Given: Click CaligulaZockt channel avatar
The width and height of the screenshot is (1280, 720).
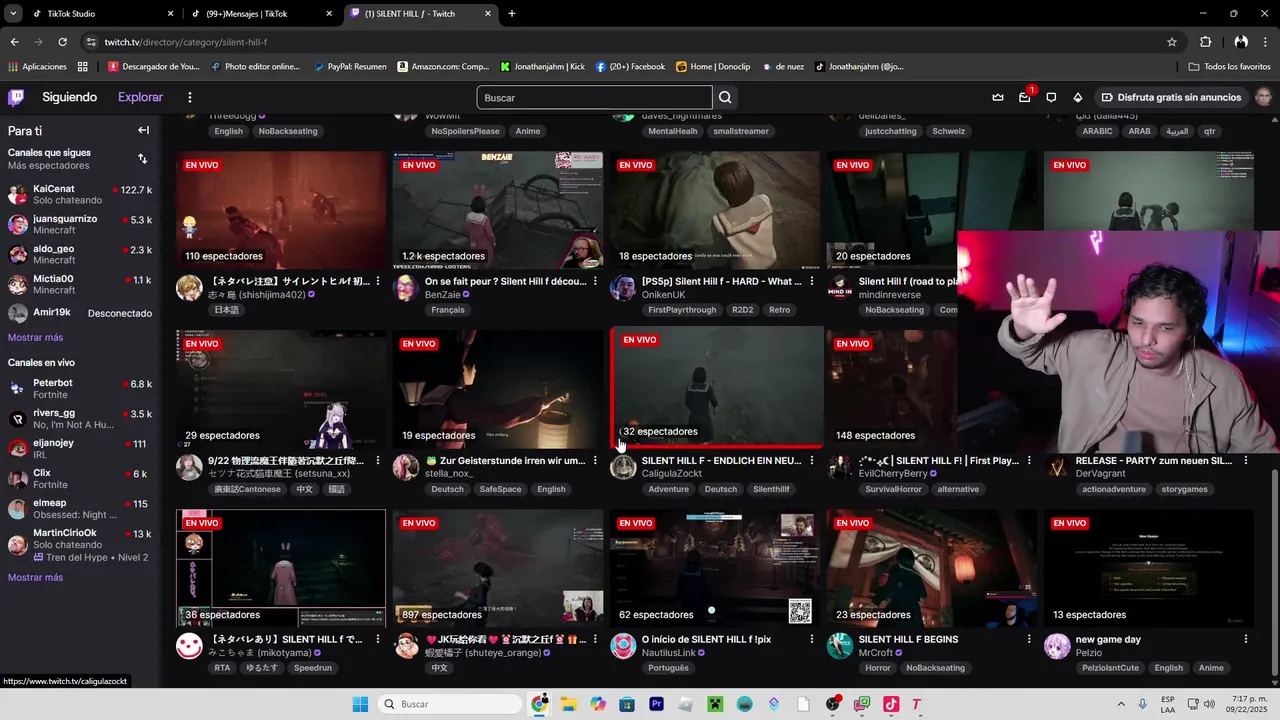Looking at the screenshot, I should tap(623, 467).
